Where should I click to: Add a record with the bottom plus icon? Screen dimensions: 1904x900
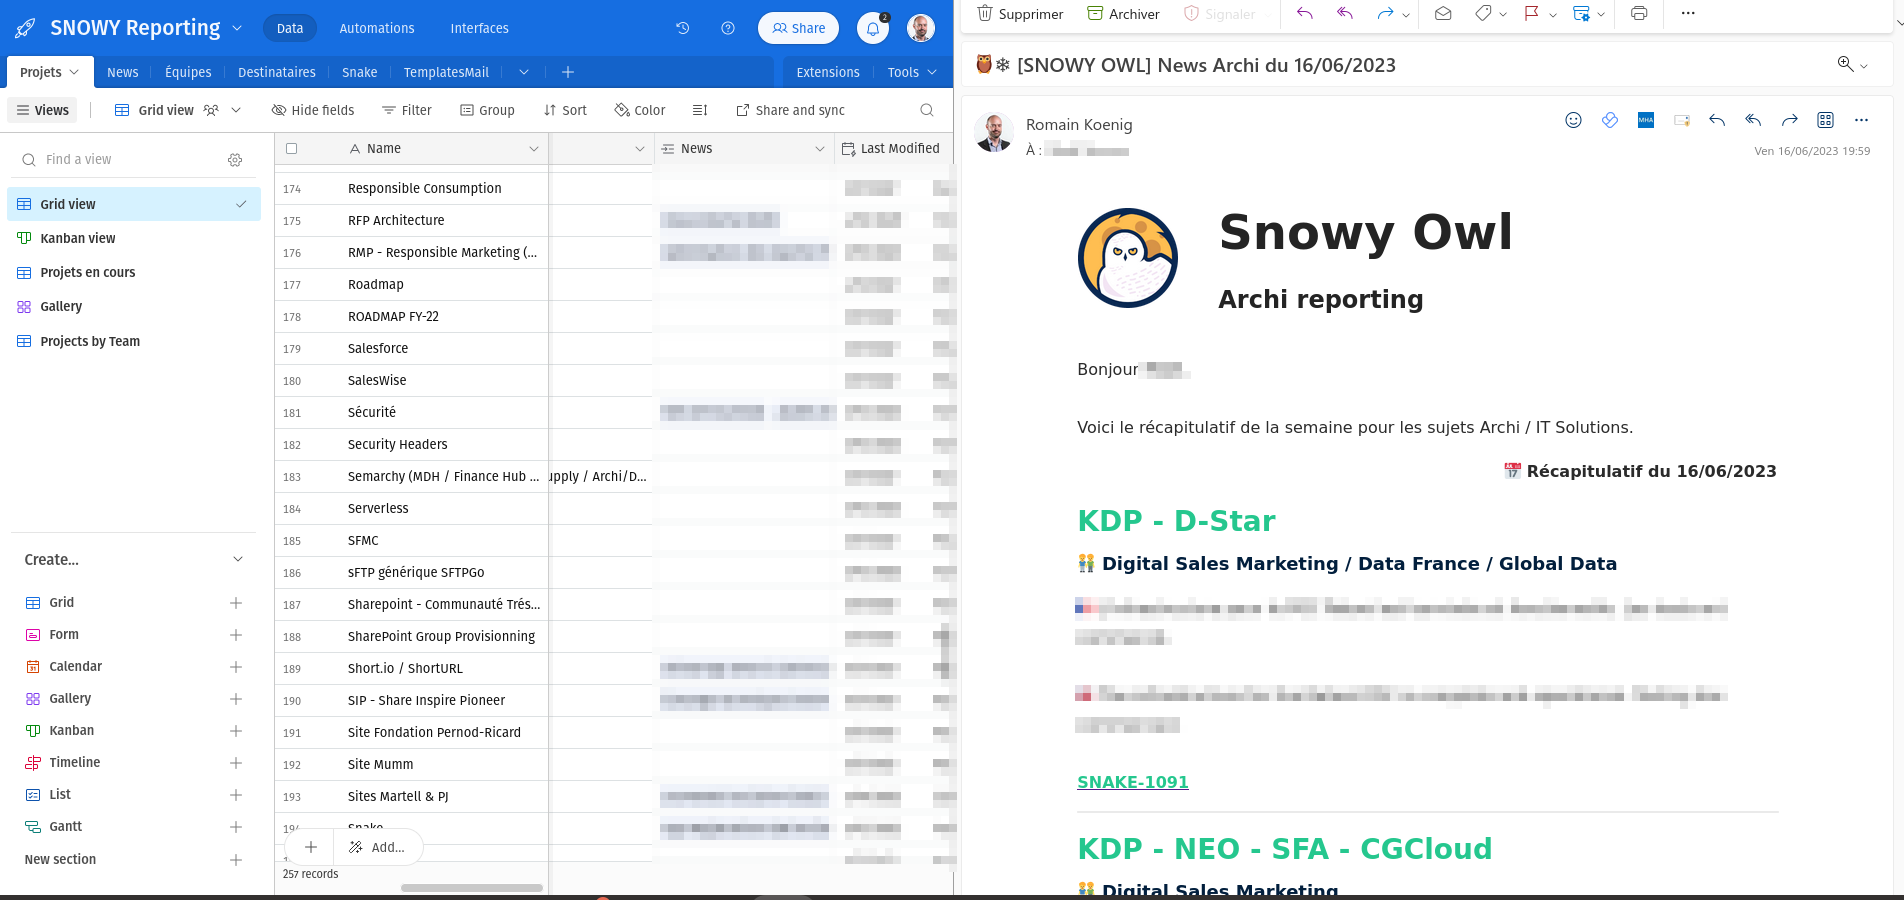311,847
